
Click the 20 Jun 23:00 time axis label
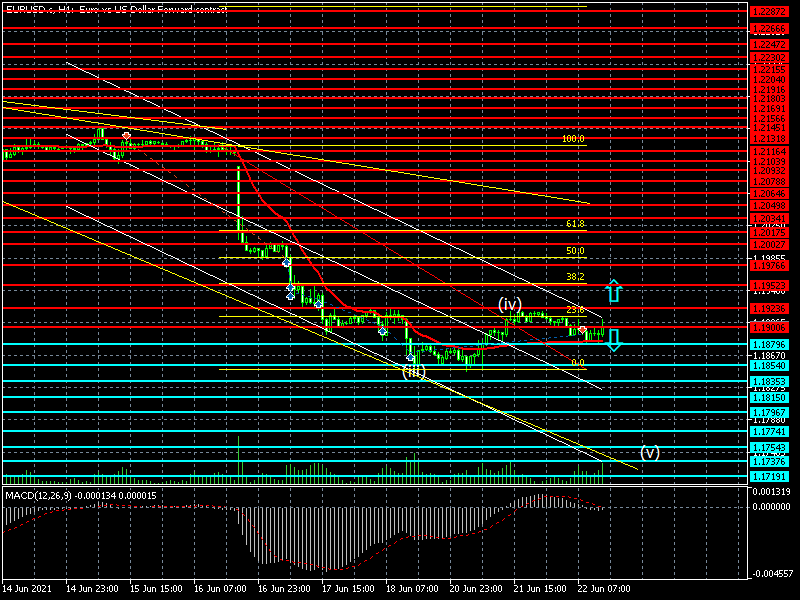pos(476,588)
